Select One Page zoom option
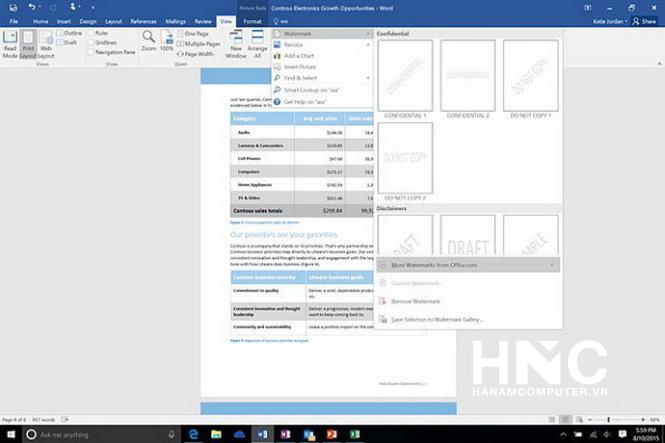The image size is (665, 443). coord(193,33)
